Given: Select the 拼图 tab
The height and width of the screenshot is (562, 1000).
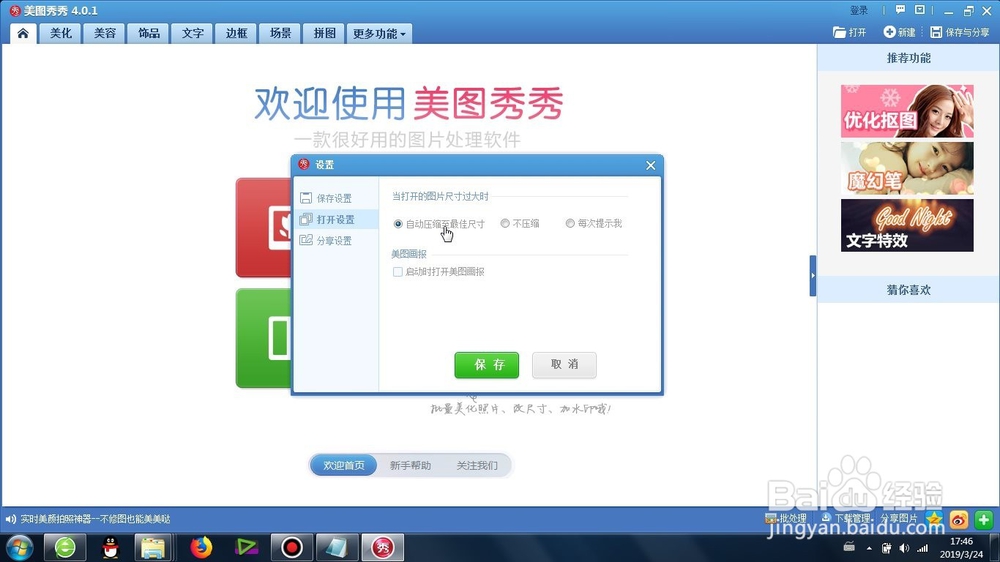Looking at the screenshot, I should (324, 33).
